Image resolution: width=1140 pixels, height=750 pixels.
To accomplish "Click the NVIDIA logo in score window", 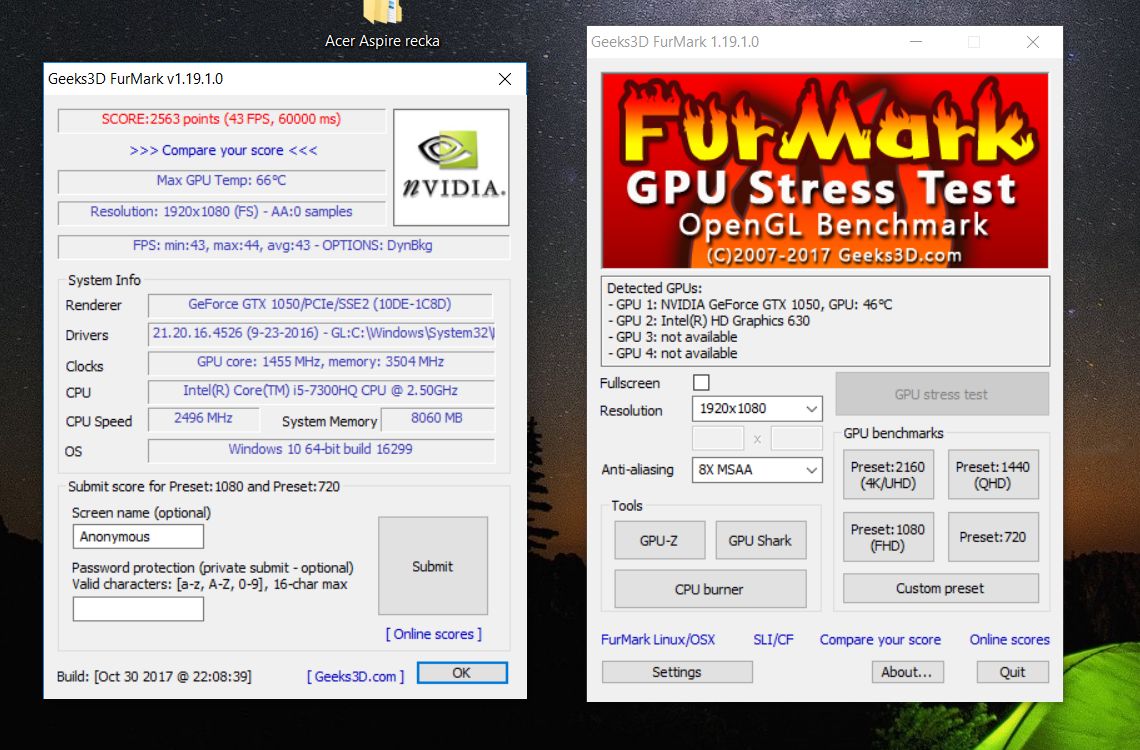I will (x=451, y=167).
